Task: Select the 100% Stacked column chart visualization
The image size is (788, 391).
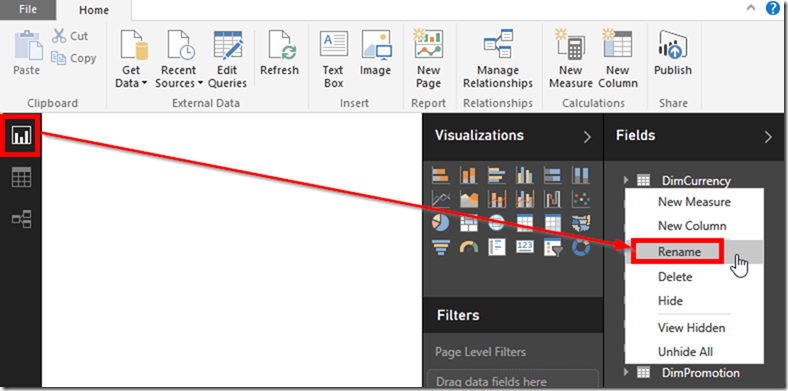Action: (x=581, y=175)
